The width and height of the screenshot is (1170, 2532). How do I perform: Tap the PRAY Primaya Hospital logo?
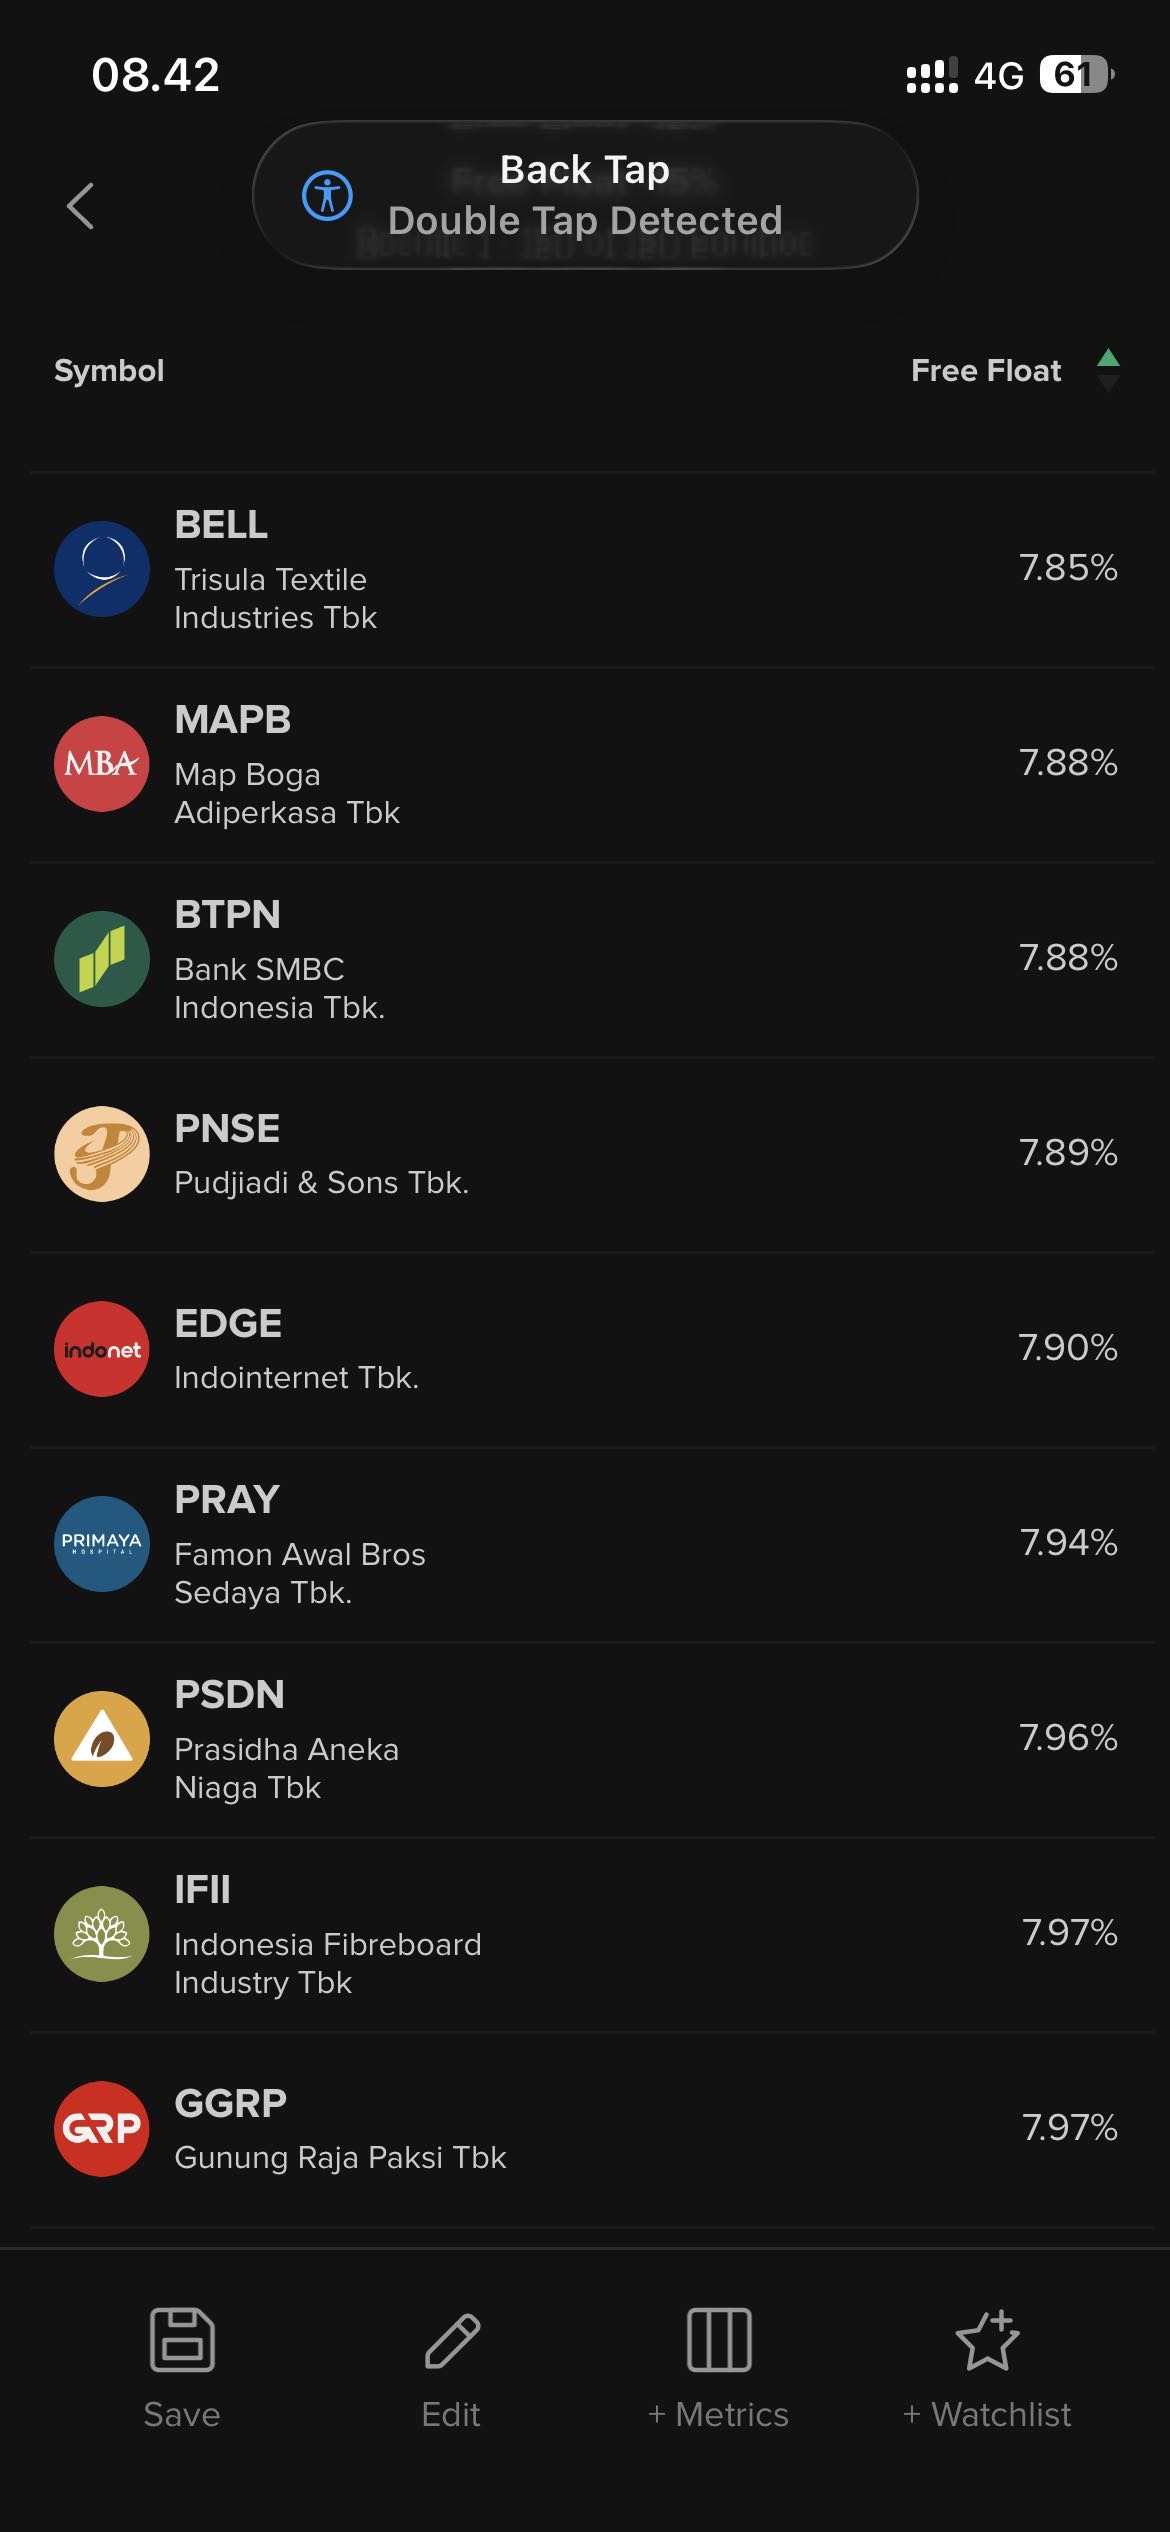pyautogui.click(x=102, y=1544)
